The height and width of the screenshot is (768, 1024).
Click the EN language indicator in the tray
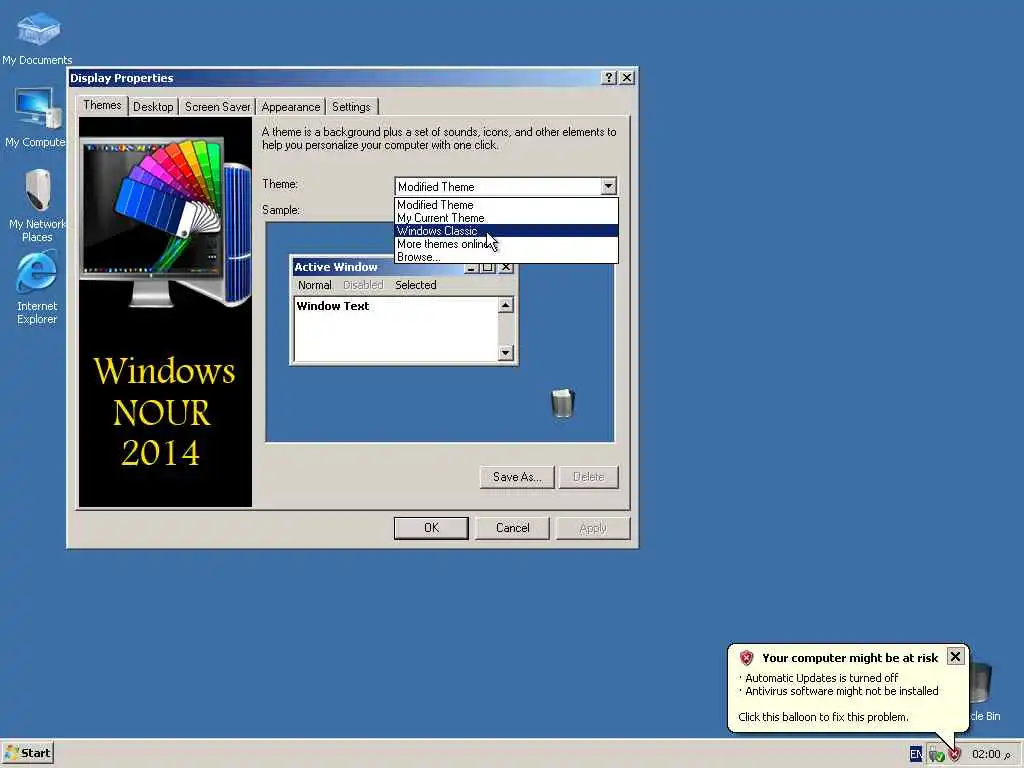(x=916, y=754)
